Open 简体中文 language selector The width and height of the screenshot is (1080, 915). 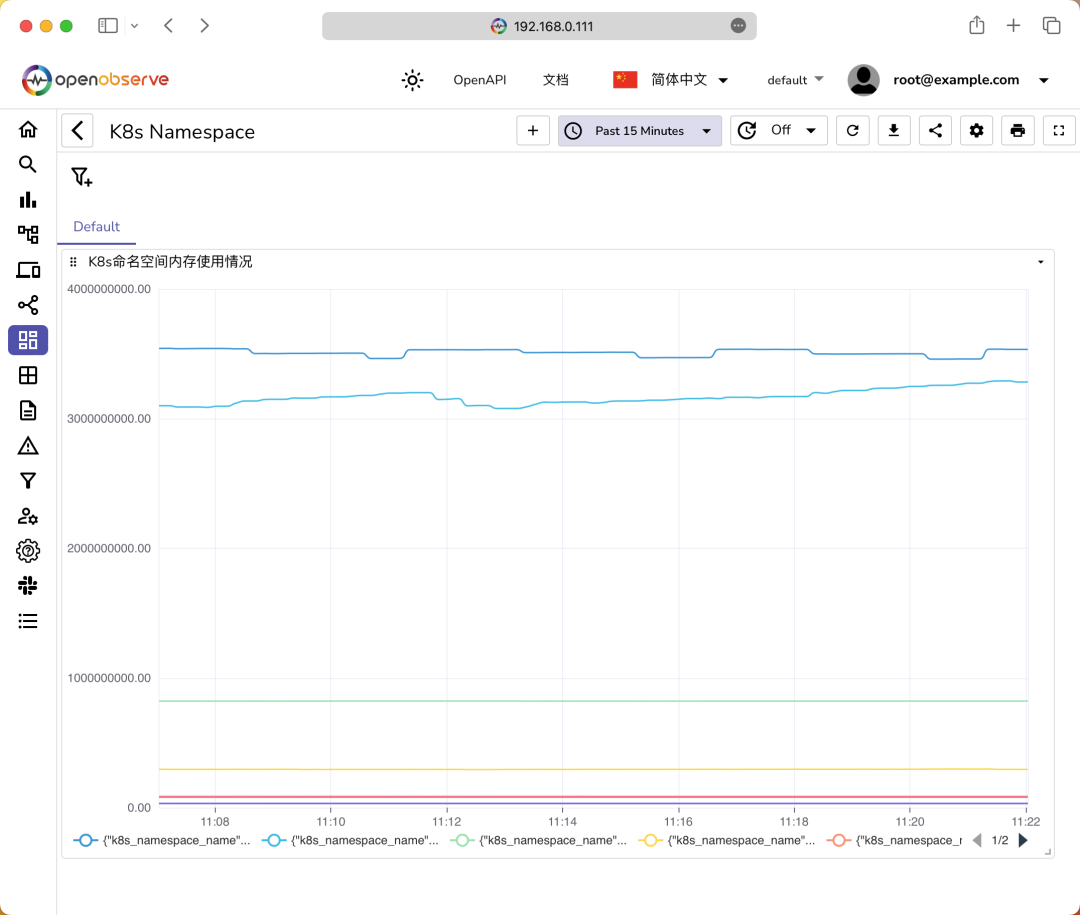pyautogui.click(x=670, y=80)
